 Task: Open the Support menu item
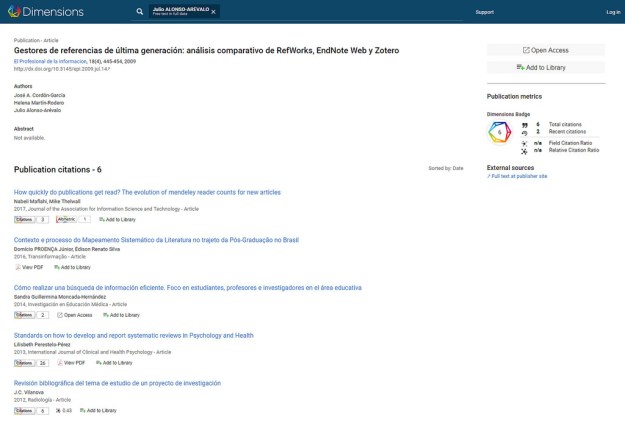coord(484,12)
